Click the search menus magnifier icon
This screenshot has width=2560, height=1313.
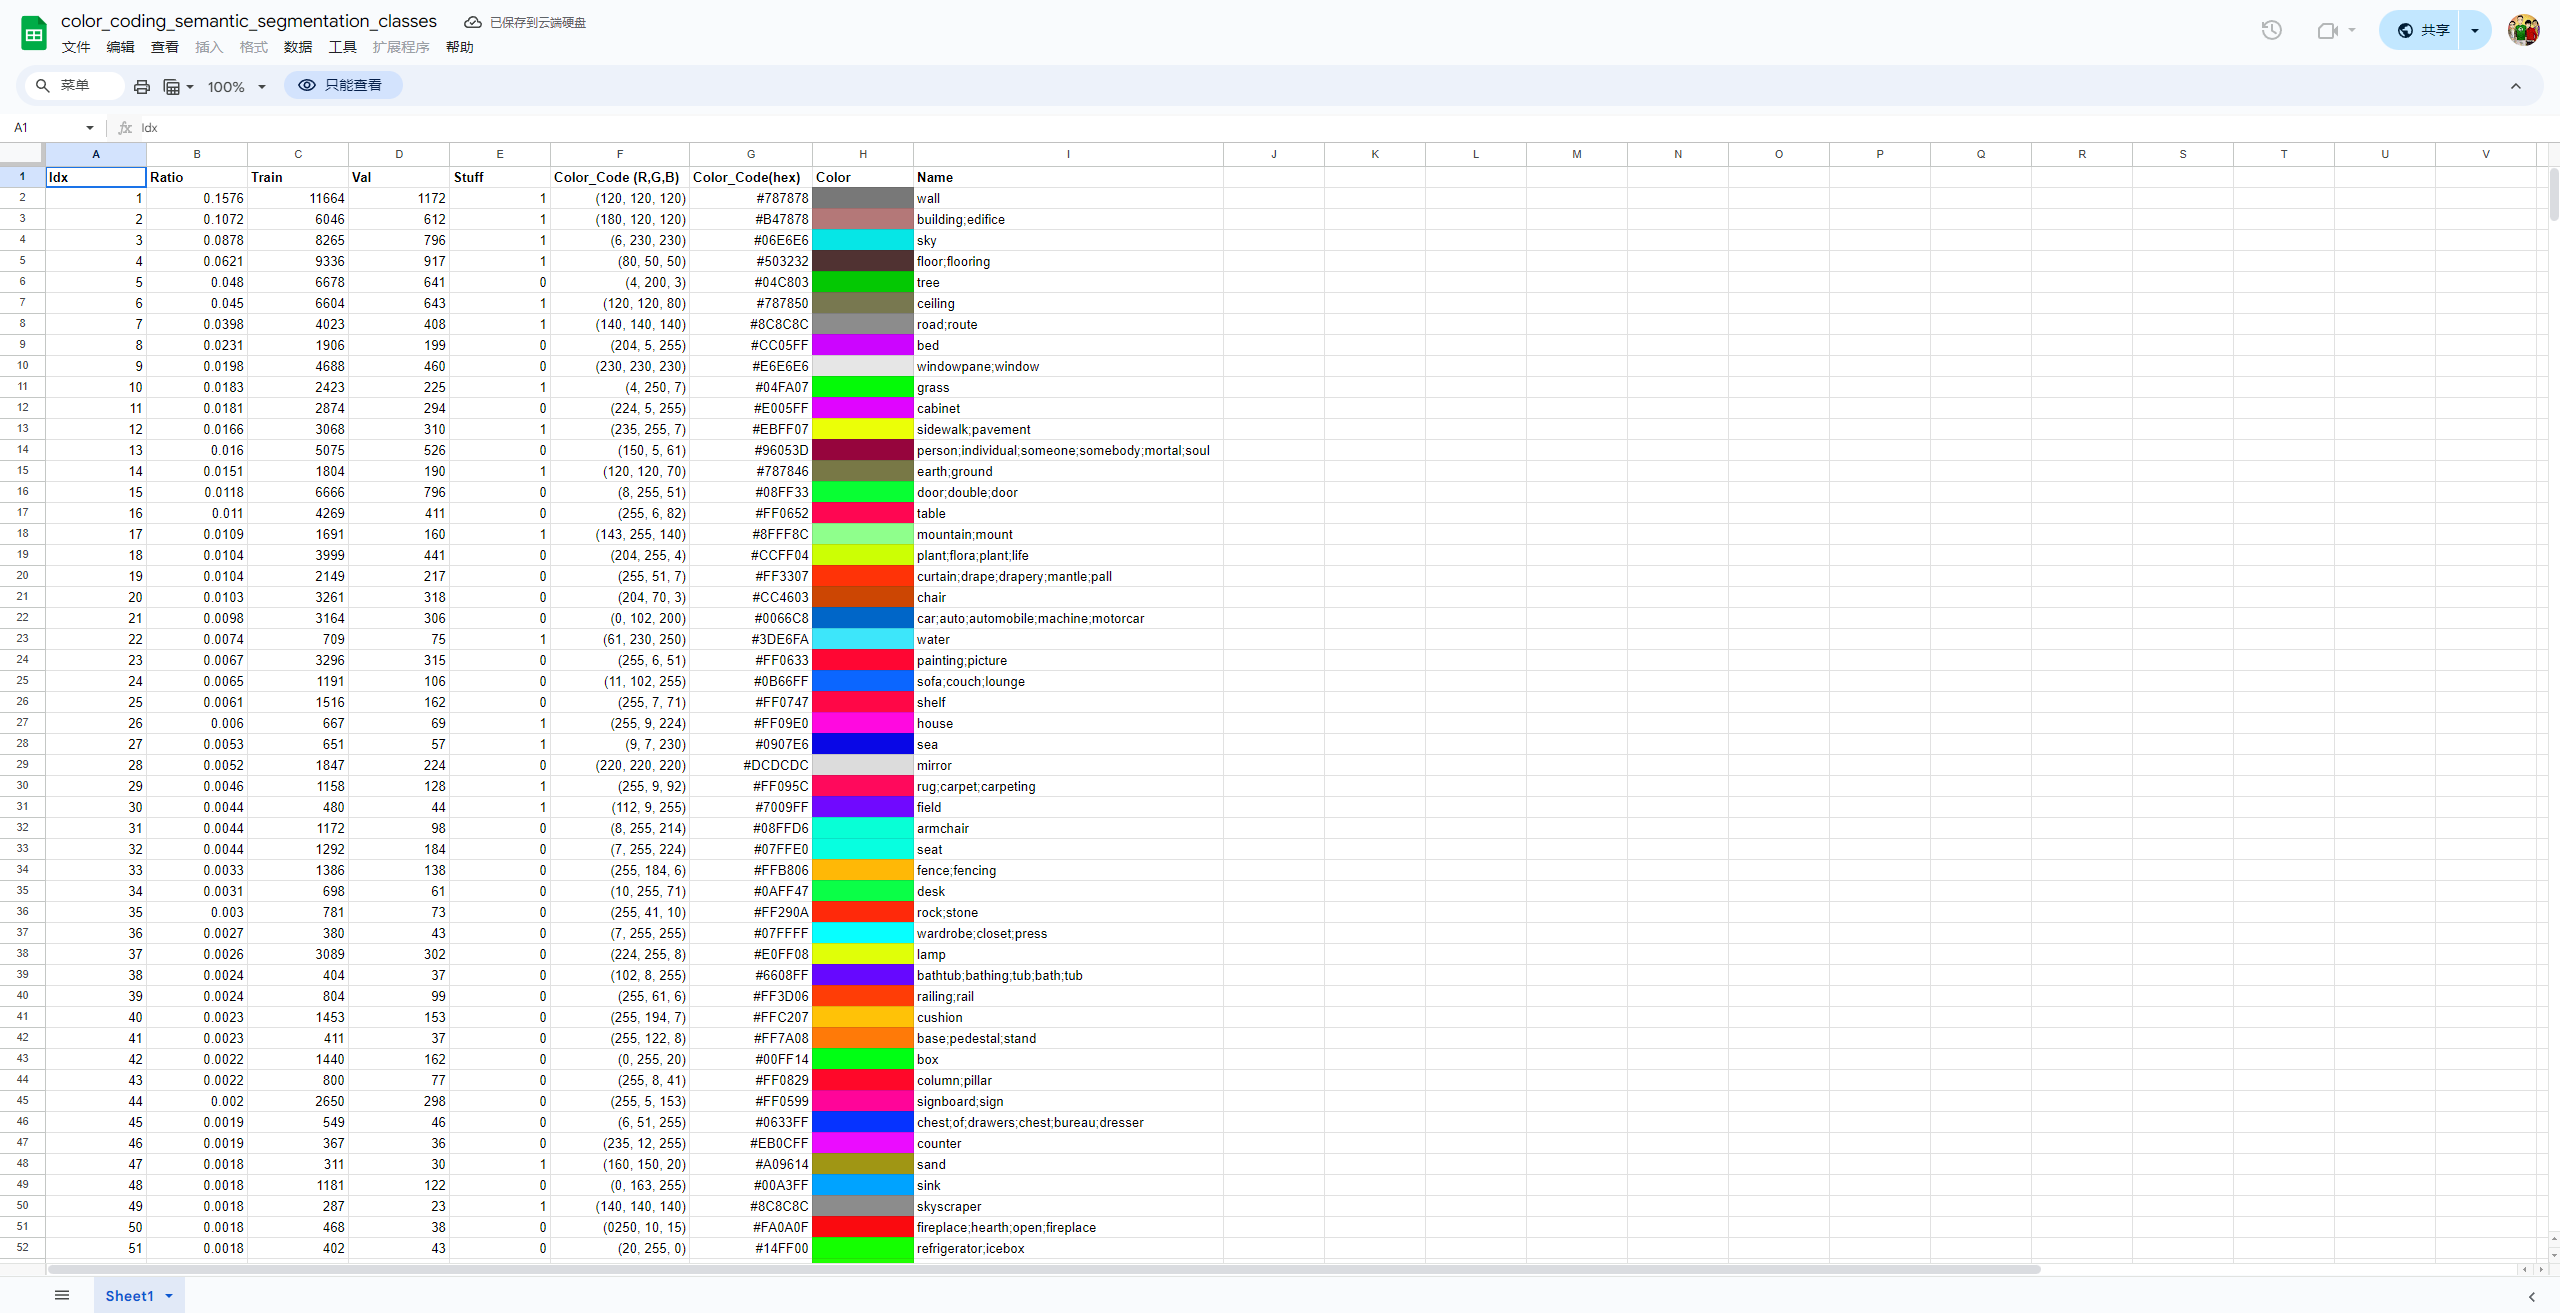coord(42,86)
